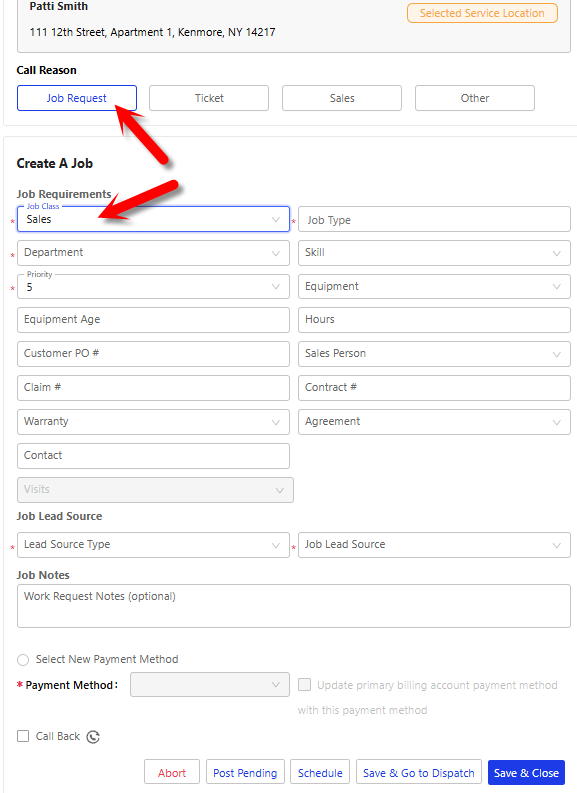Select the Ticket call reason
Viewport: 577px width, 793px height.
[x=209, y=98]
